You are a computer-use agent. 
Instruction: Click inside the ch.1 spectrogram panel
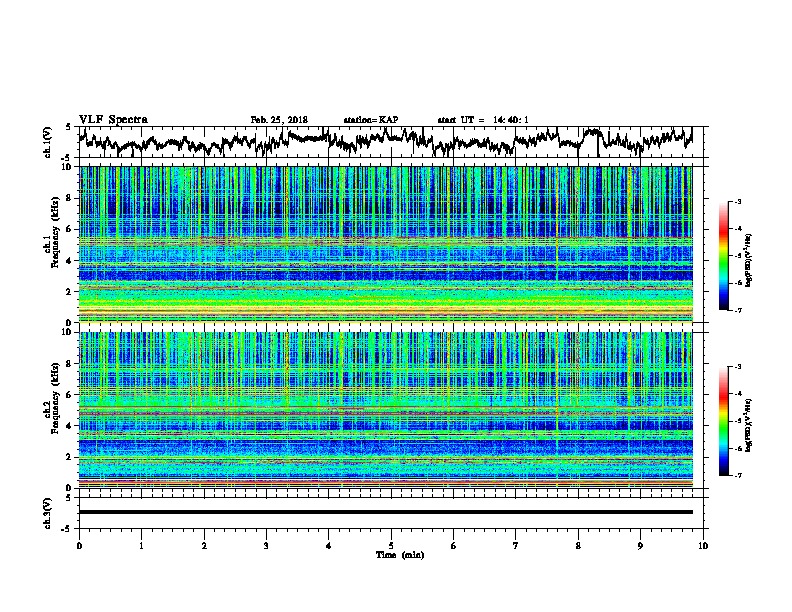tap(385, 244)
